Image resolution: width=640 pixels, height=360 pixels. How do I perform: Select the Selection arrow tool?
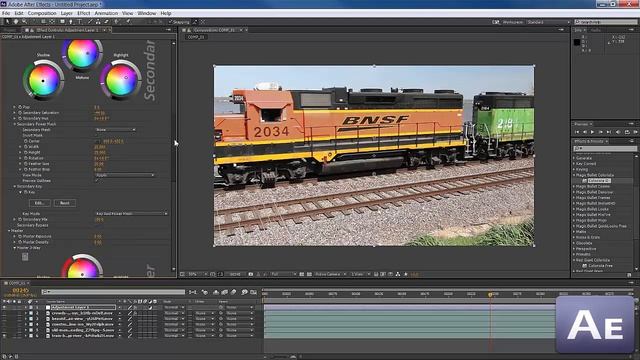click(7, 22)
